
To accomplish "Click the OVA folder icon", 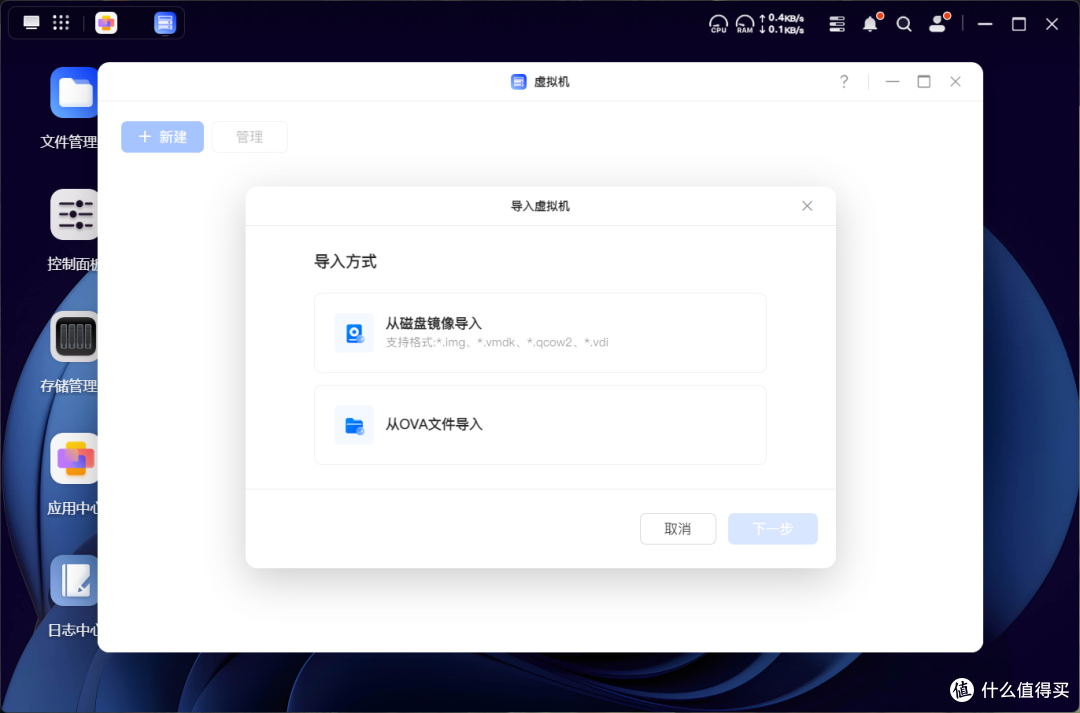I will 354,425.
